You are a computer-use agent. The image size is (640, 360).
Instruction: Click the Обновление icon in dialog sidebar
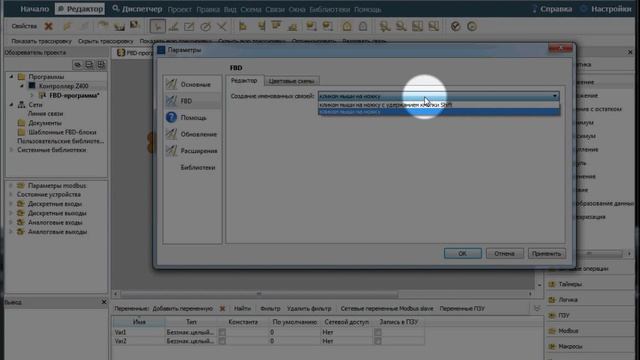click(171, 134)
